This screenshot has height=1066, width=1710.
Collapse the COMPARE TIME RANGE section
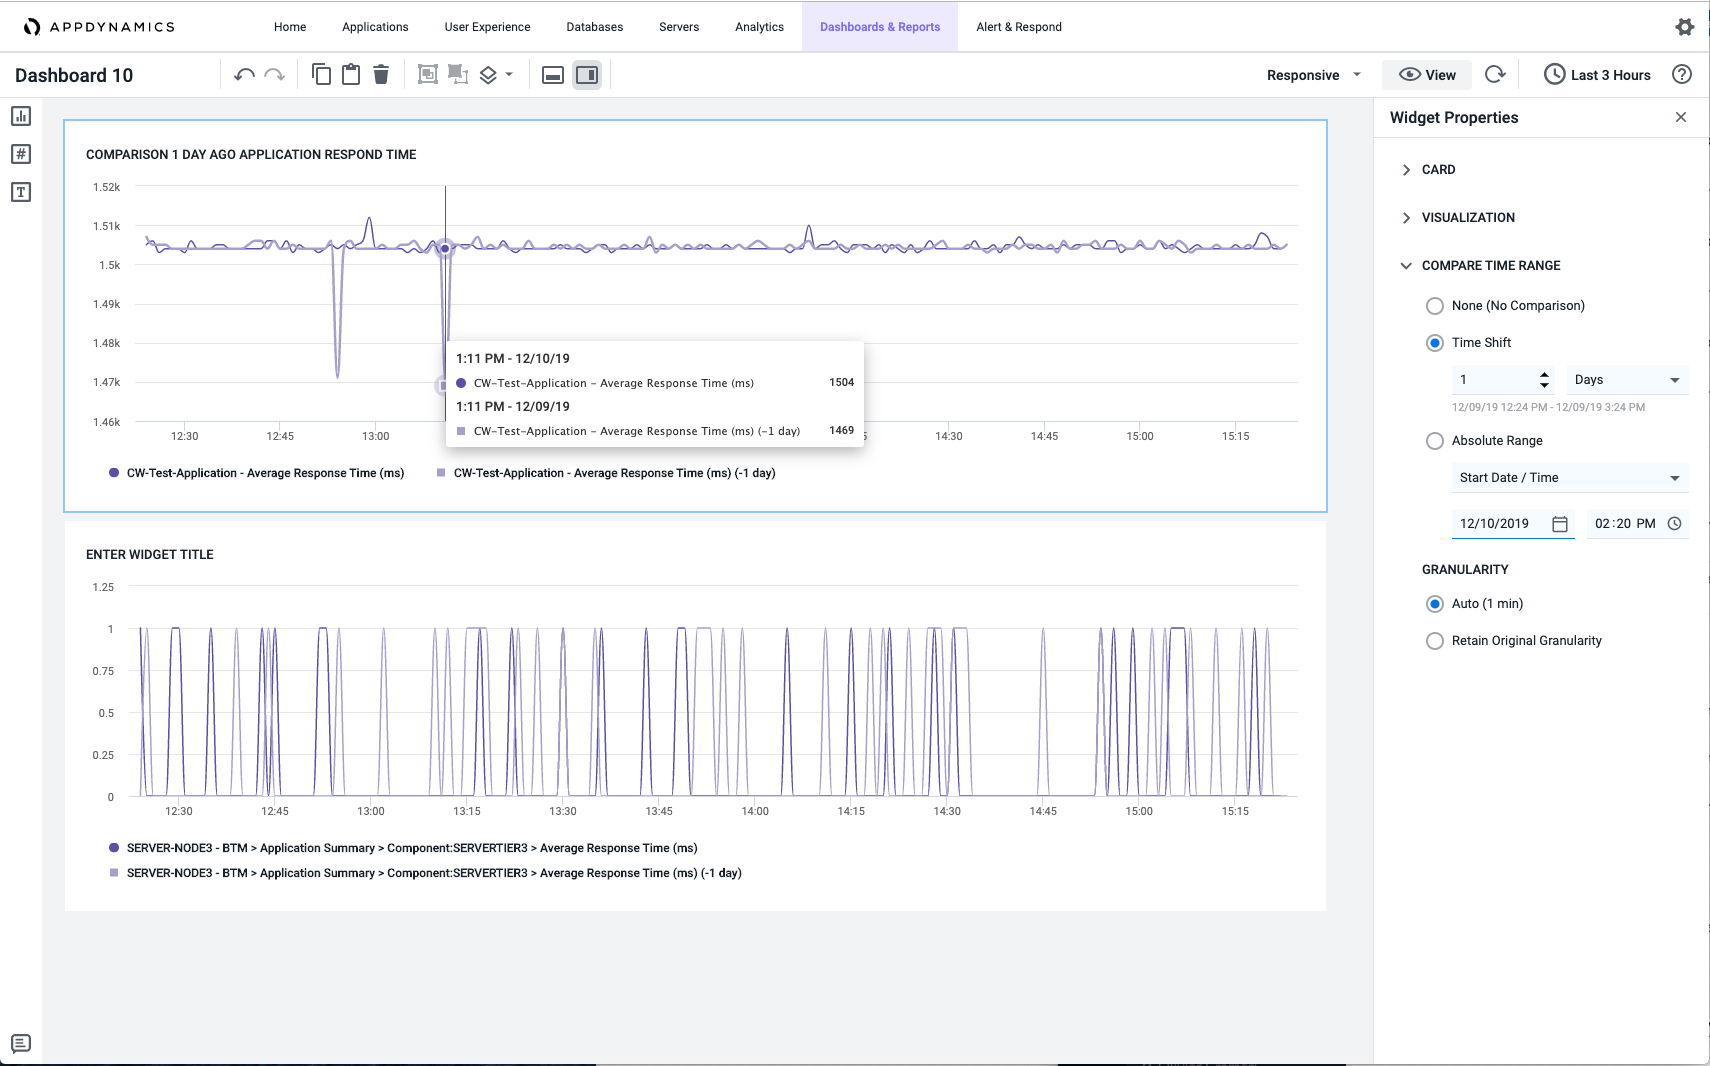pyautogui.click(x=1480, y=266)
